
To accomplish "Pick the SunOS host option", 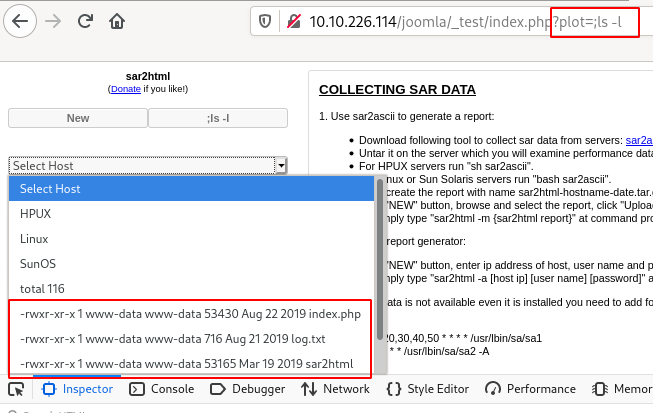I will [x=36, y=264].
